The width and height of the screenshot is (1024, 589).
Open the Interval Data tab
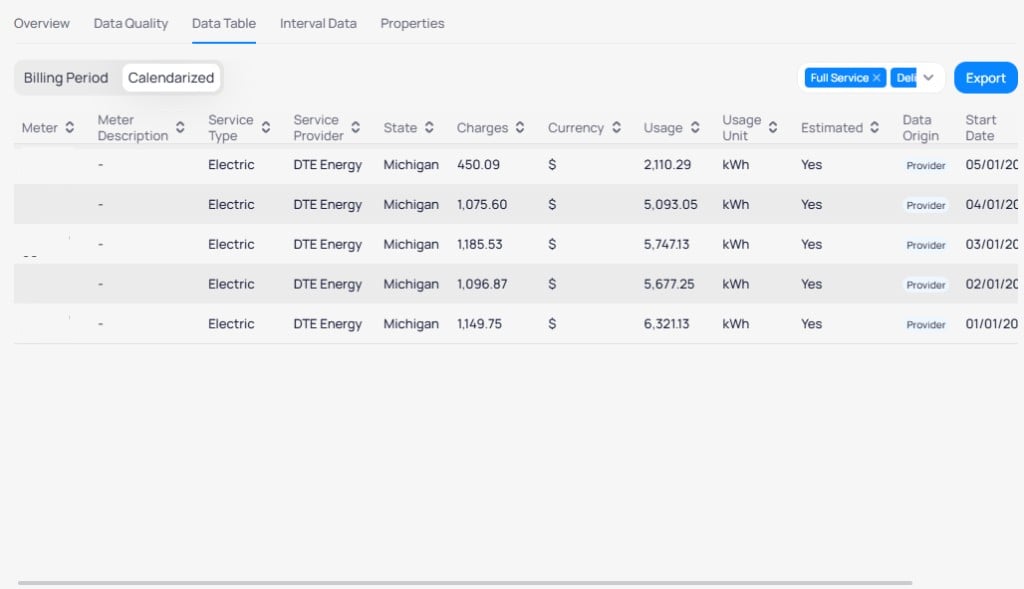318,24
